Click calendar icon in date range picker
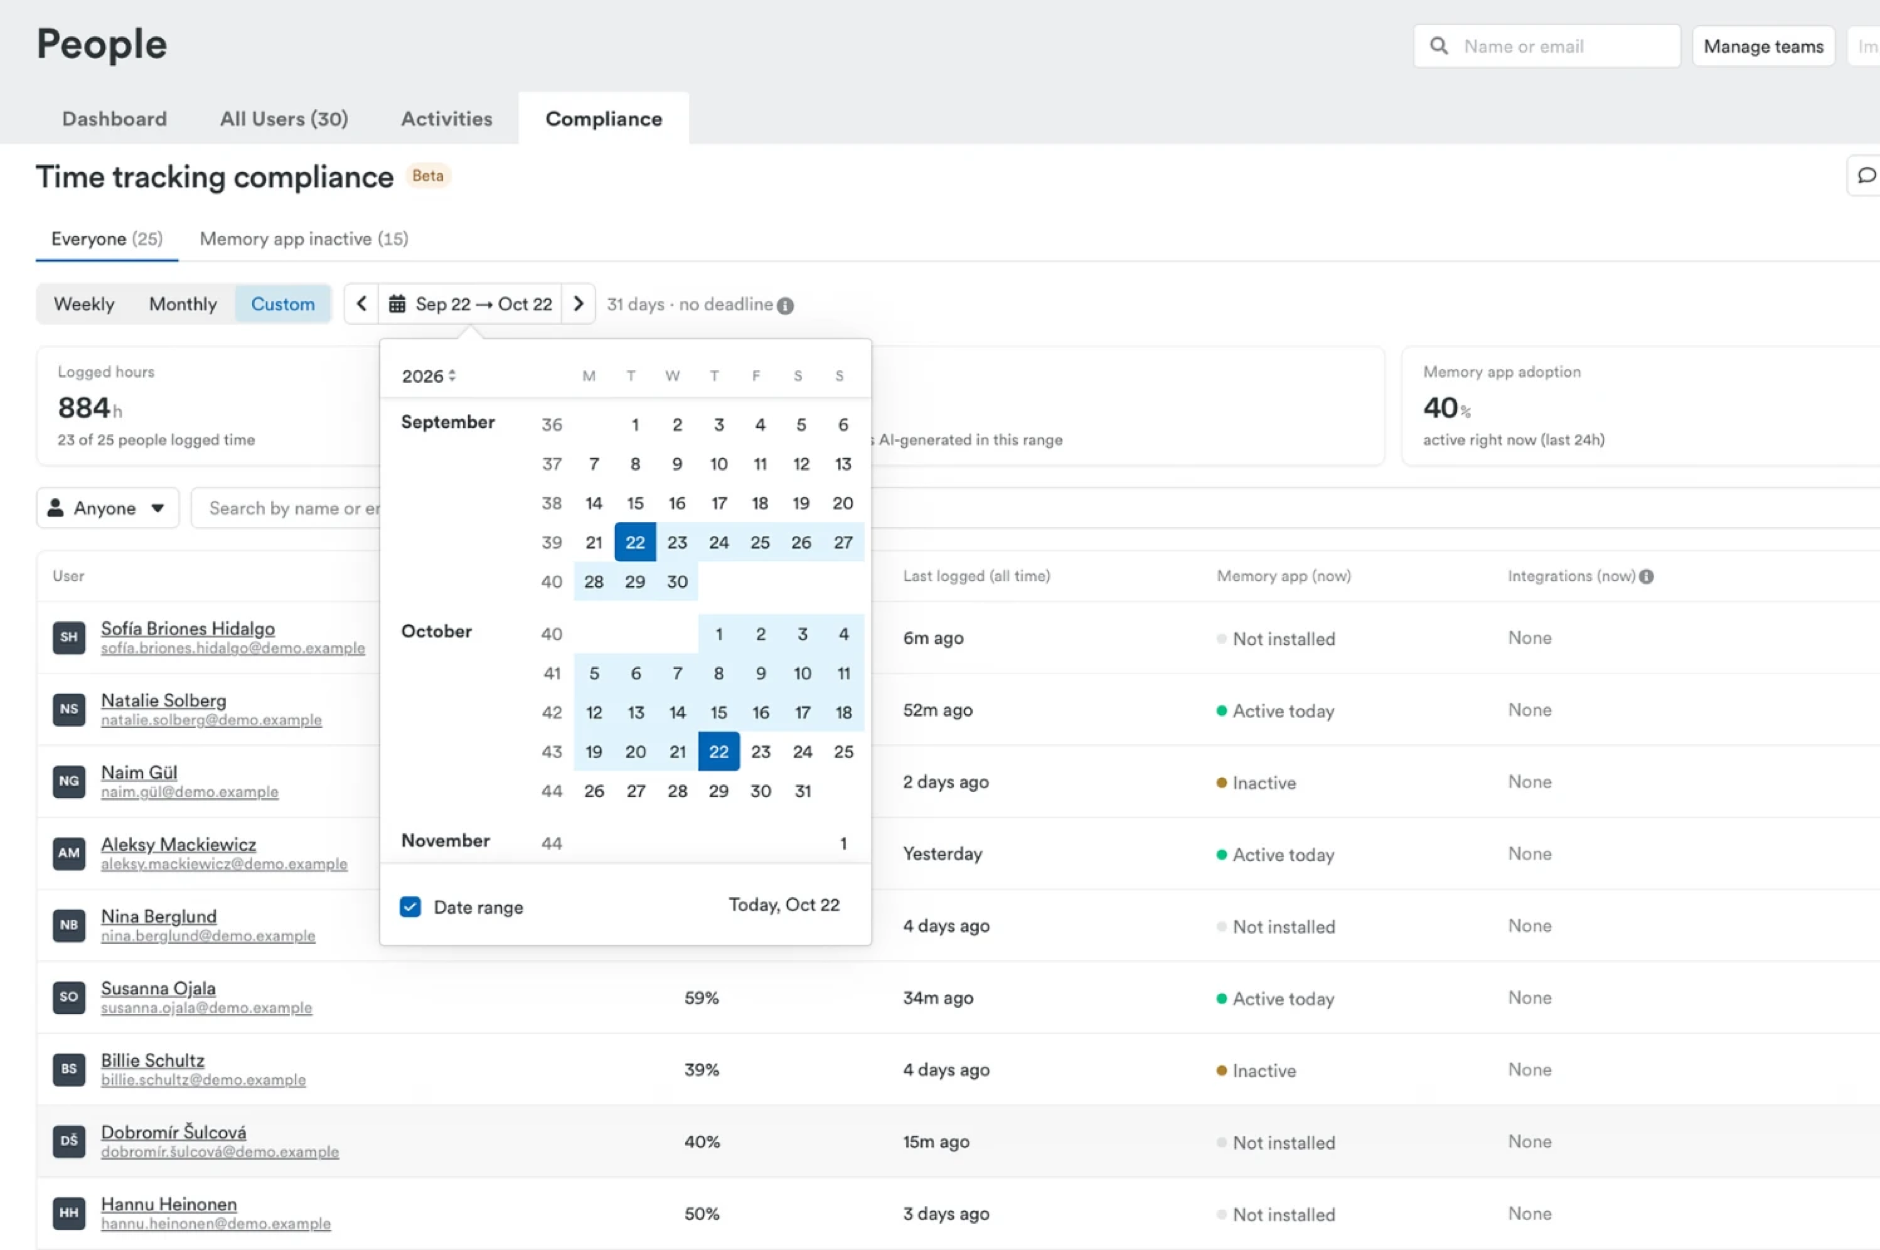This screenshot has width=1880, height=1250. tap(397, 304)
